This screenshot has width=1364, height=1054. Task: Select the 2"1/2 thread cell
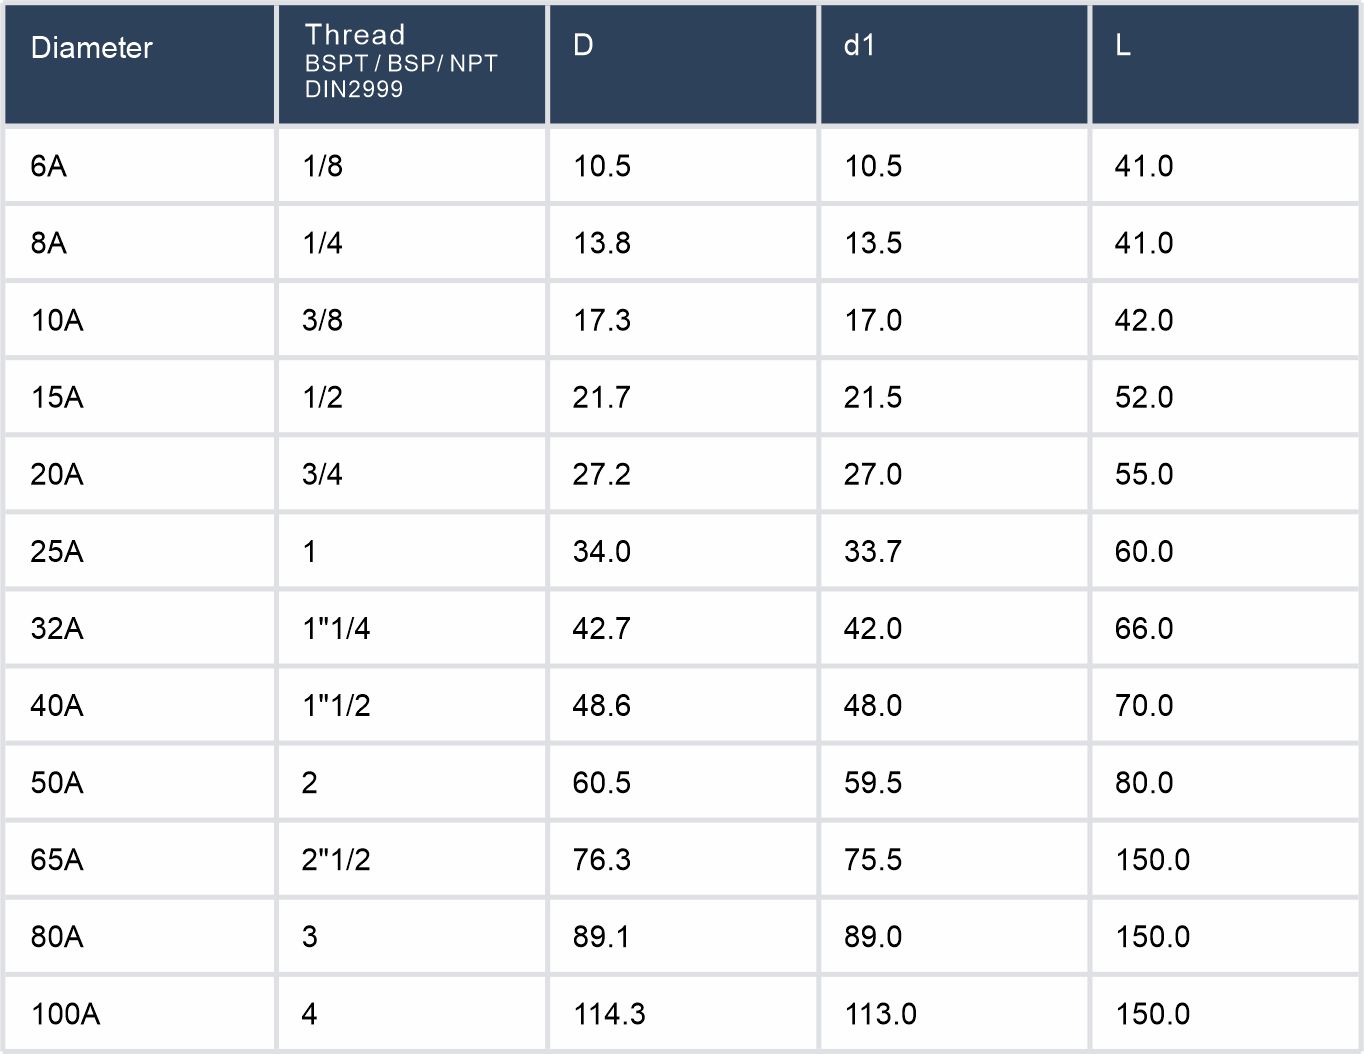tap(336, 859)
